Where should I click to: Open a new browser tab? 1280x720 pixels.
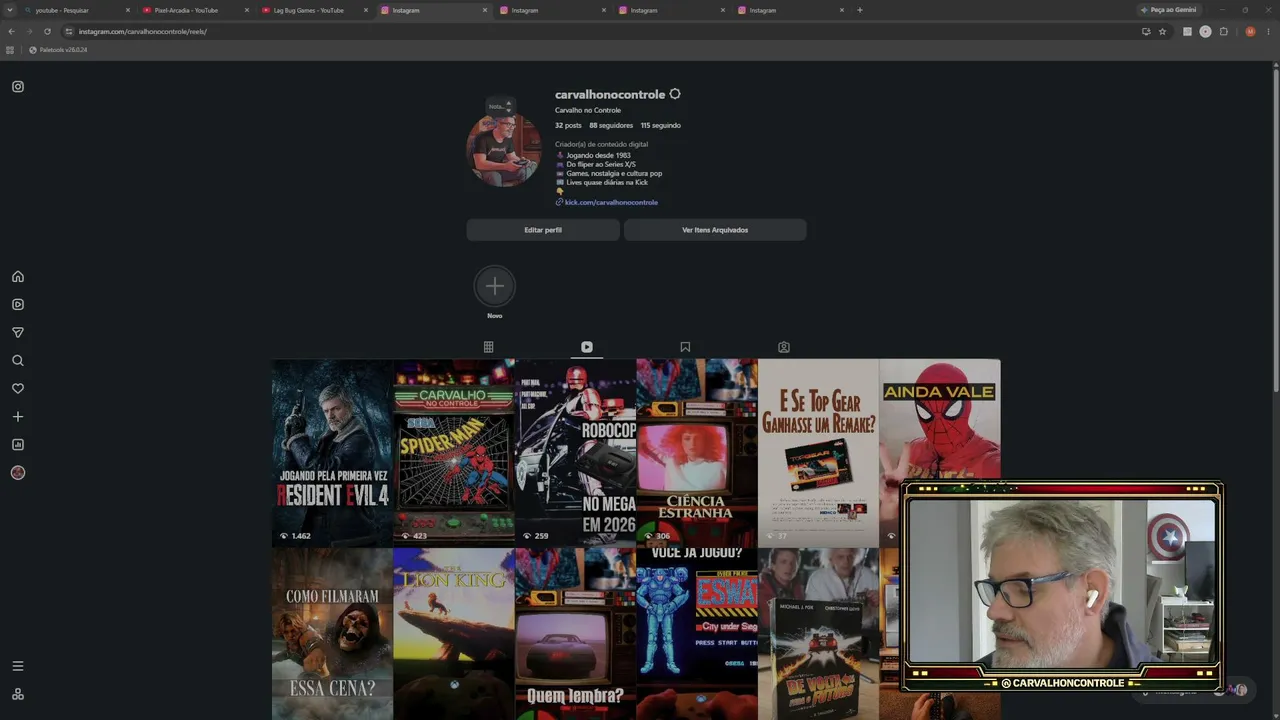pyautogui.click(x=860, y=10)
